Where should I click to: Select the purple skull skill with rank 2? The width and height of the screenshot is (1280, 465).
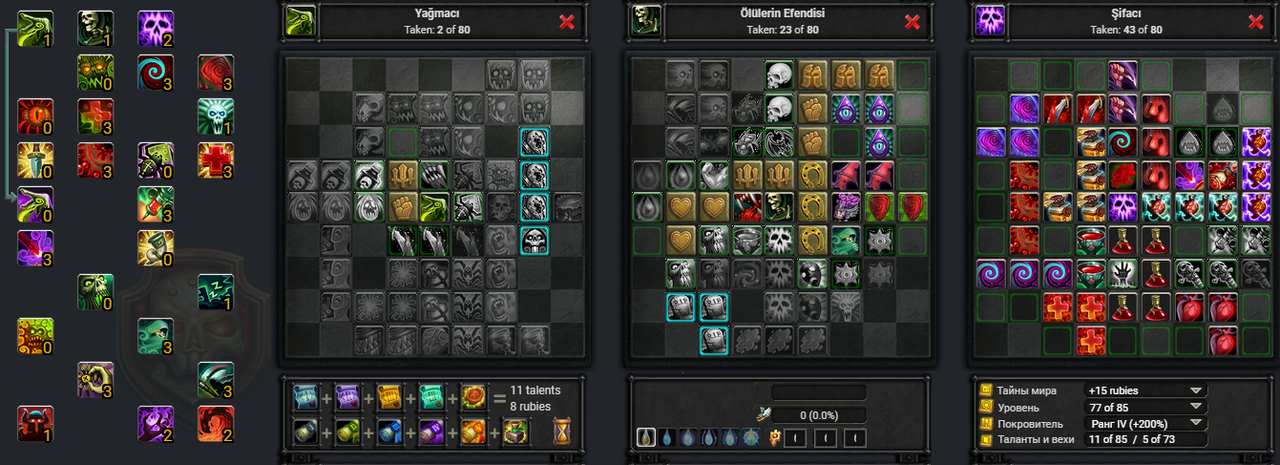click(156, 29)
